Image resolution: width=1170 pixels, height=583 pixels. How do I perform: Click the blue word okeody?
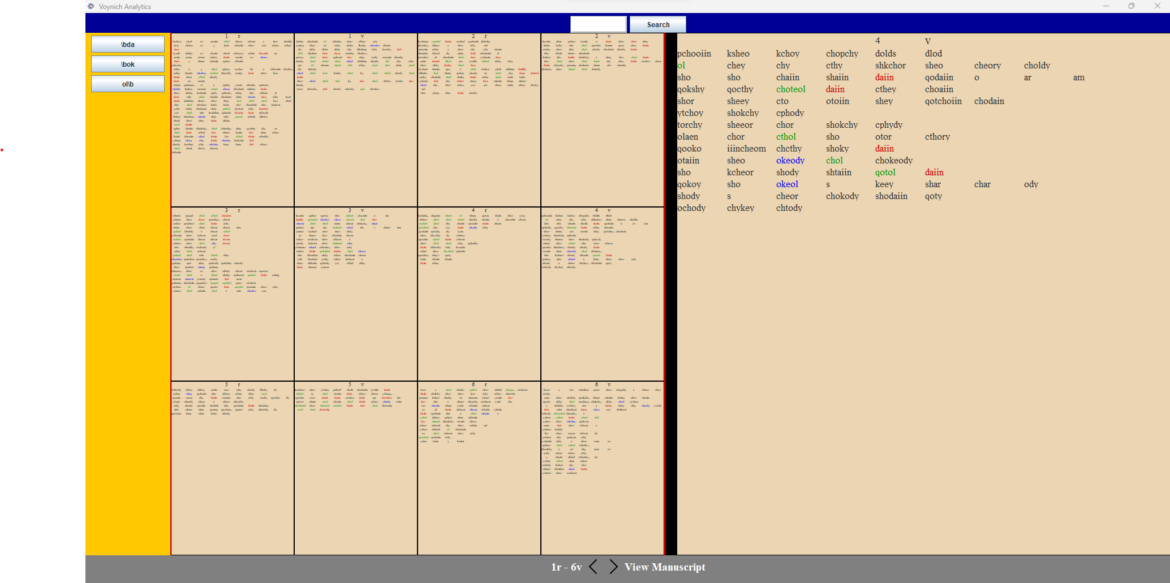click(x=790, y=160)
